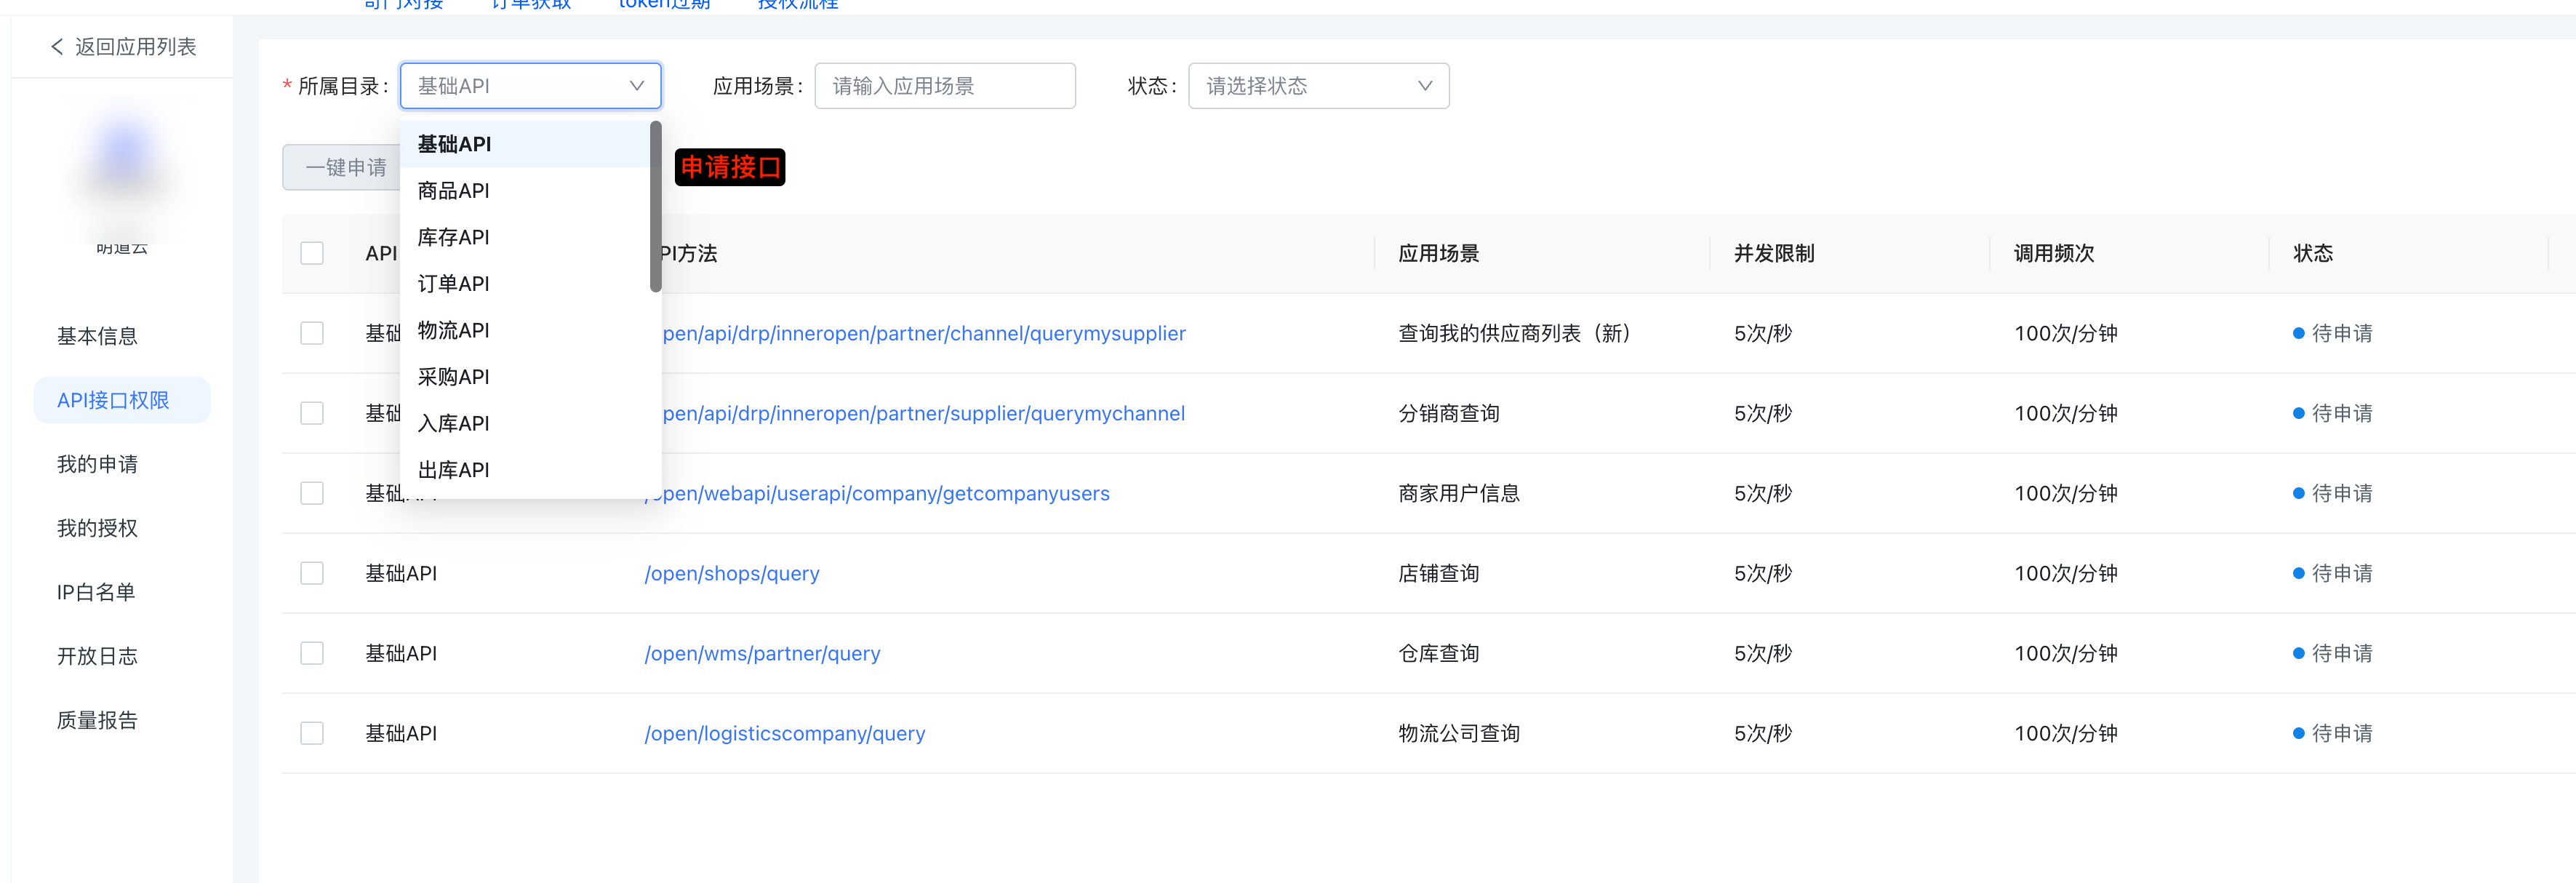The image size is (2576, 883).
Task: Choose 库存API in dropdown list
Action: pyautogui.click(x=525, y=237)
